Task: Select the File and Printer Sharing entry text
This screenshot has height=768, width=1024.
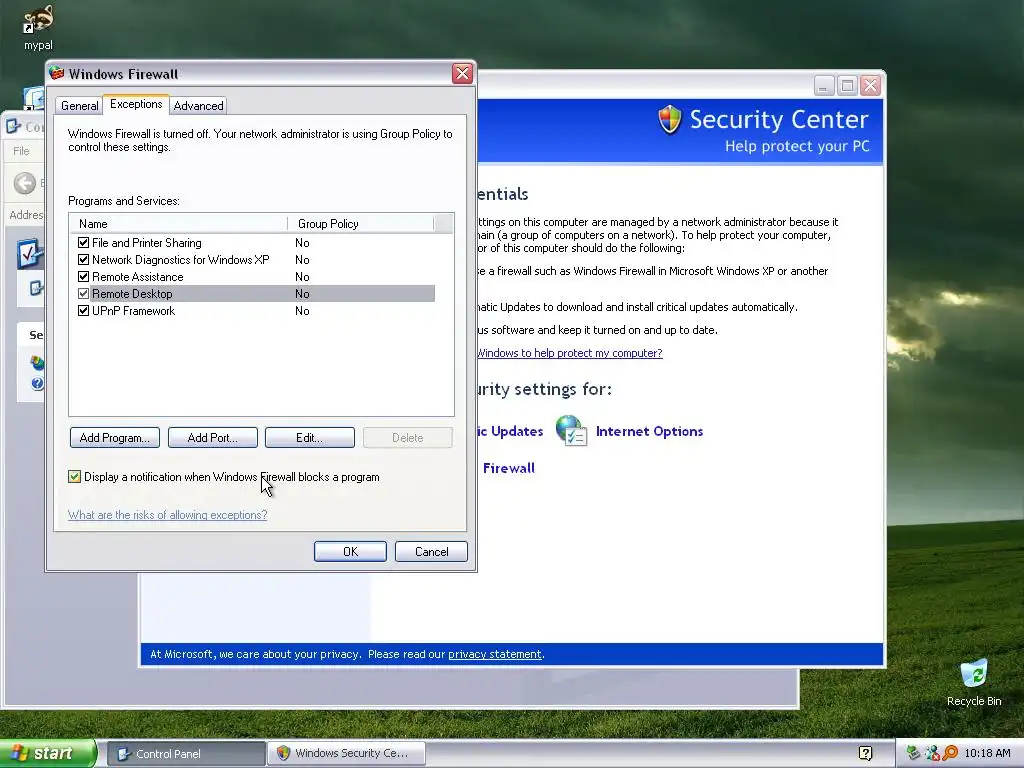Action: click(x=146, y=243)
